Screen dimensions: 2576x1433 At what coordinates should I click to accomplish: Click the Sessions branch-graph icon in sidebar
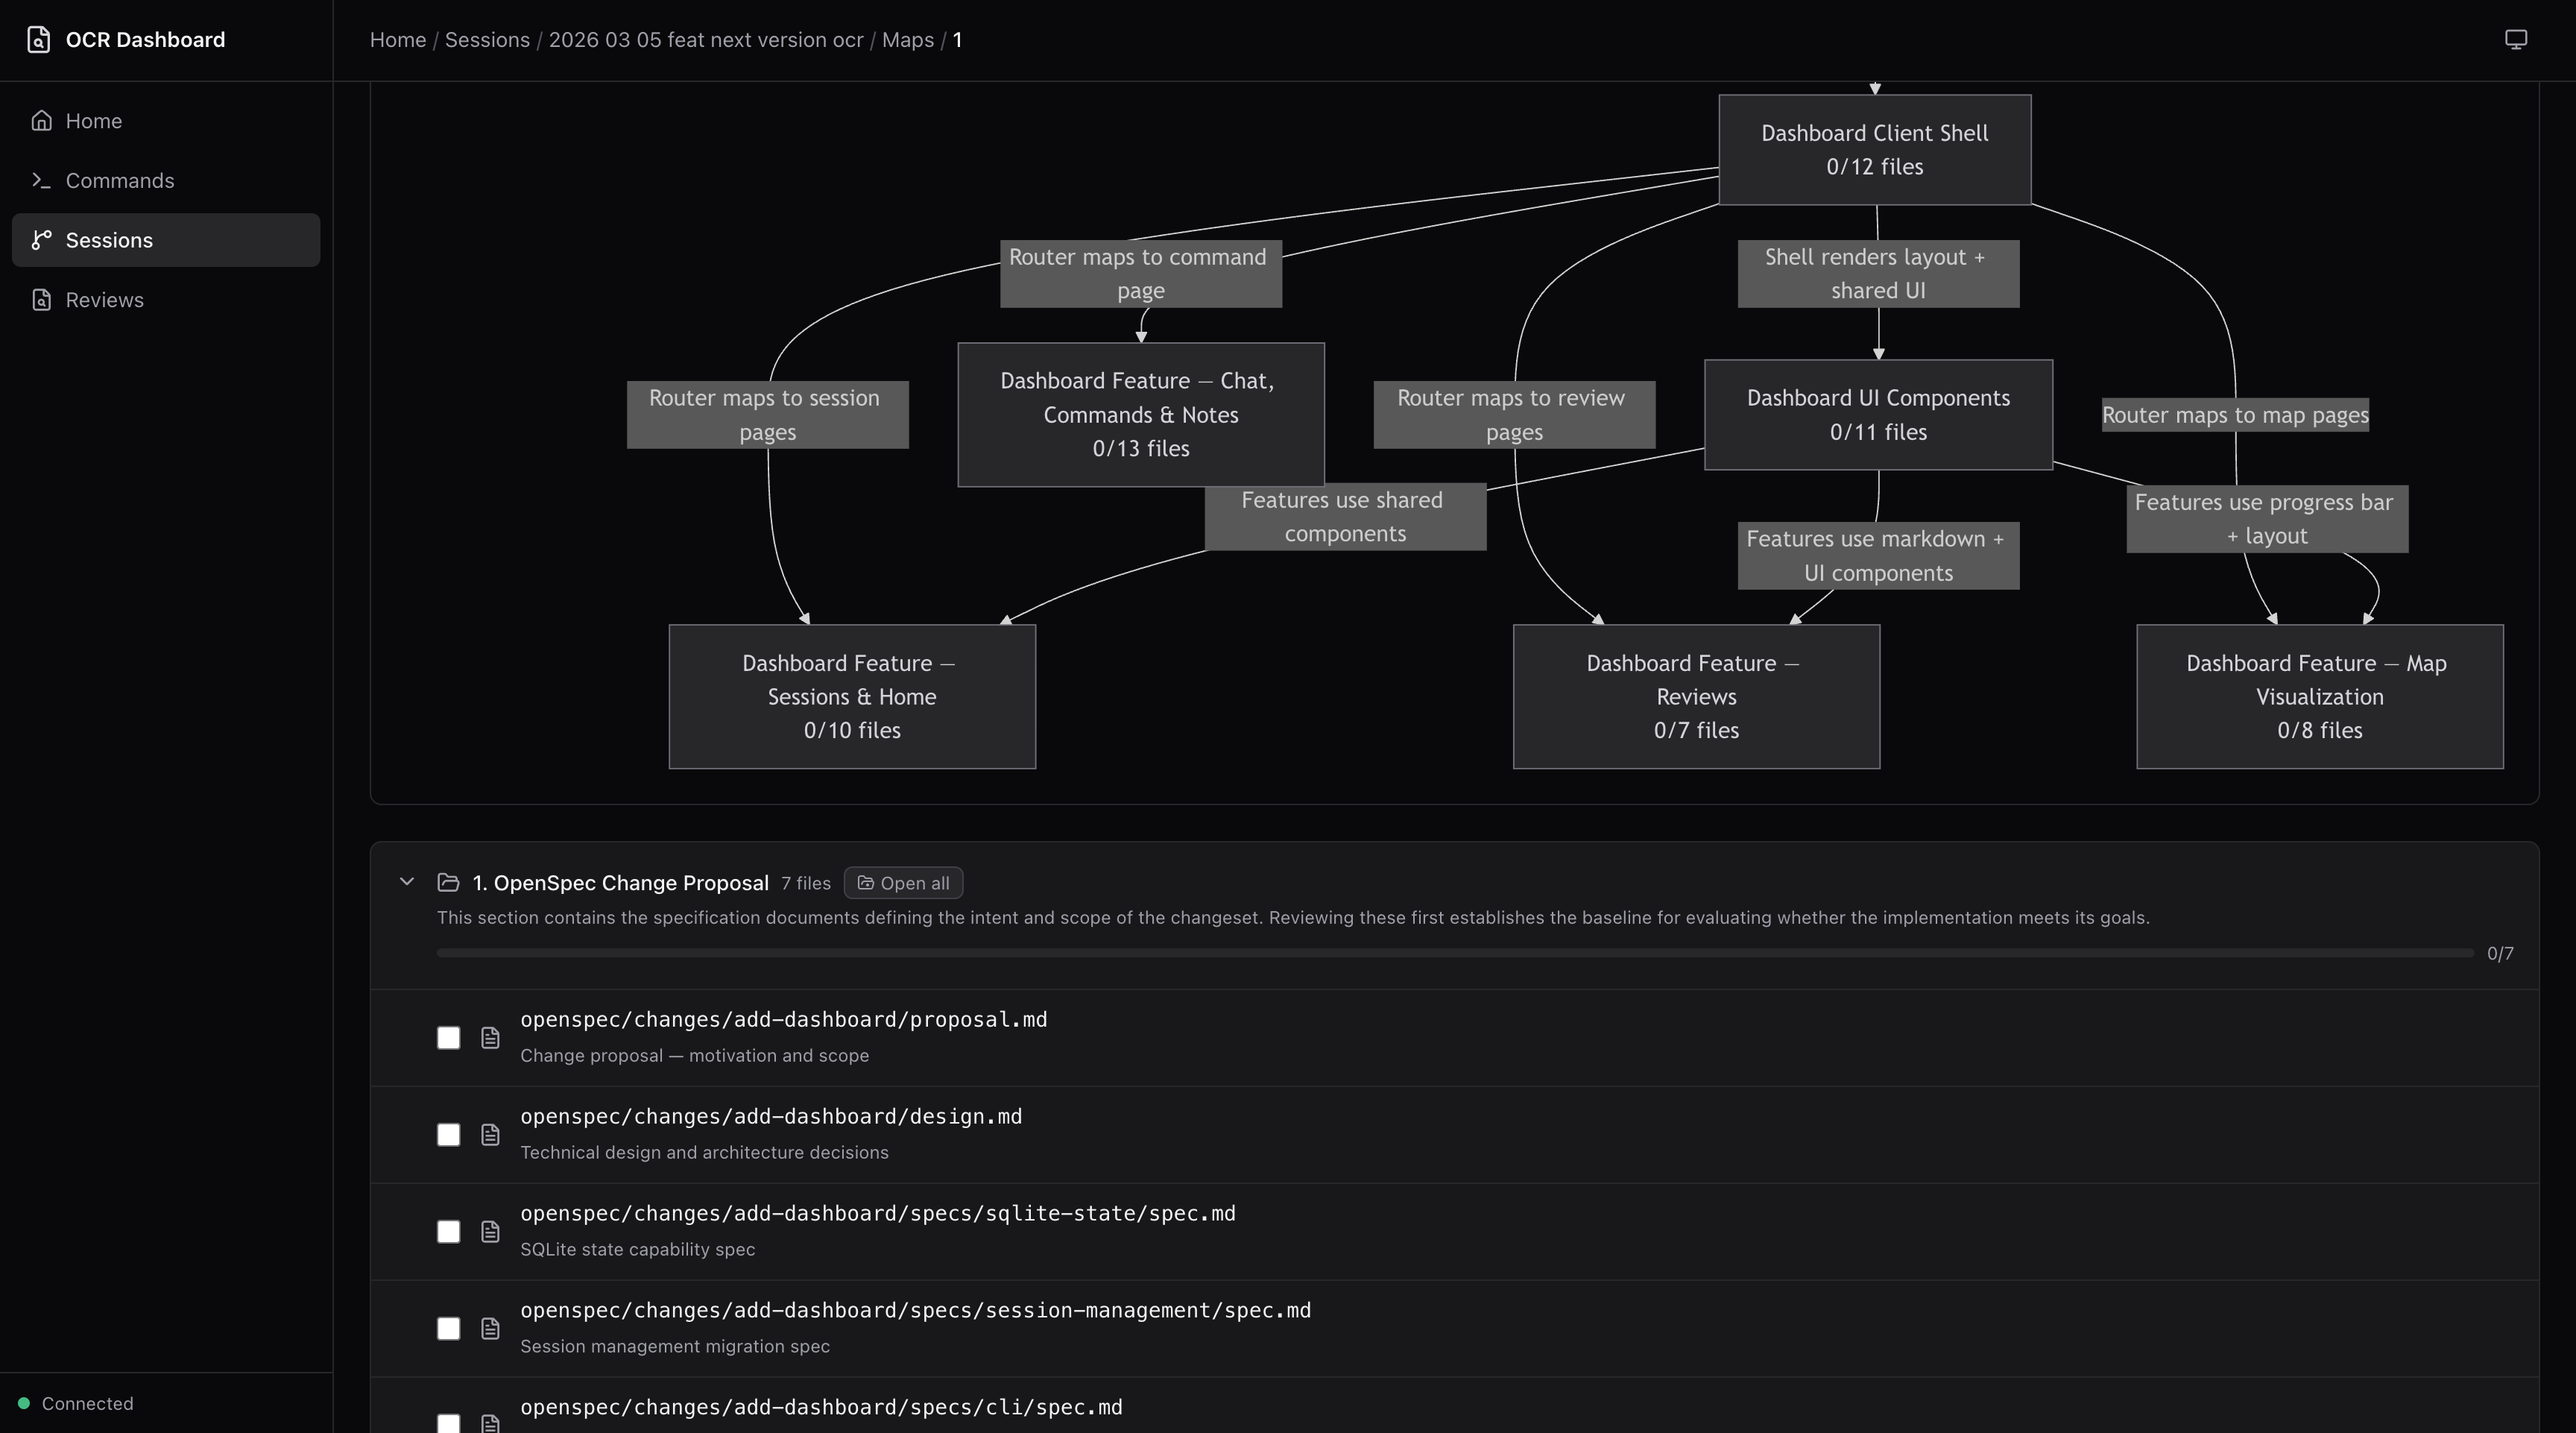click(x=41, y=240)
